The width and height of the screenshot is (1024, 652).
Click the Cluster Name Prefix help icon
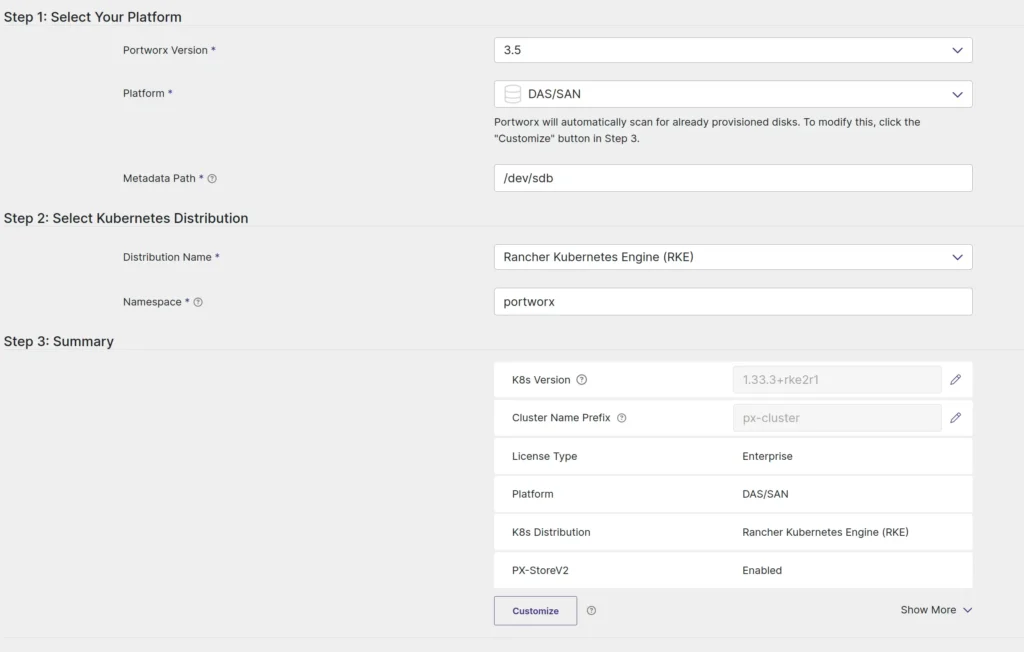(622, 418)
